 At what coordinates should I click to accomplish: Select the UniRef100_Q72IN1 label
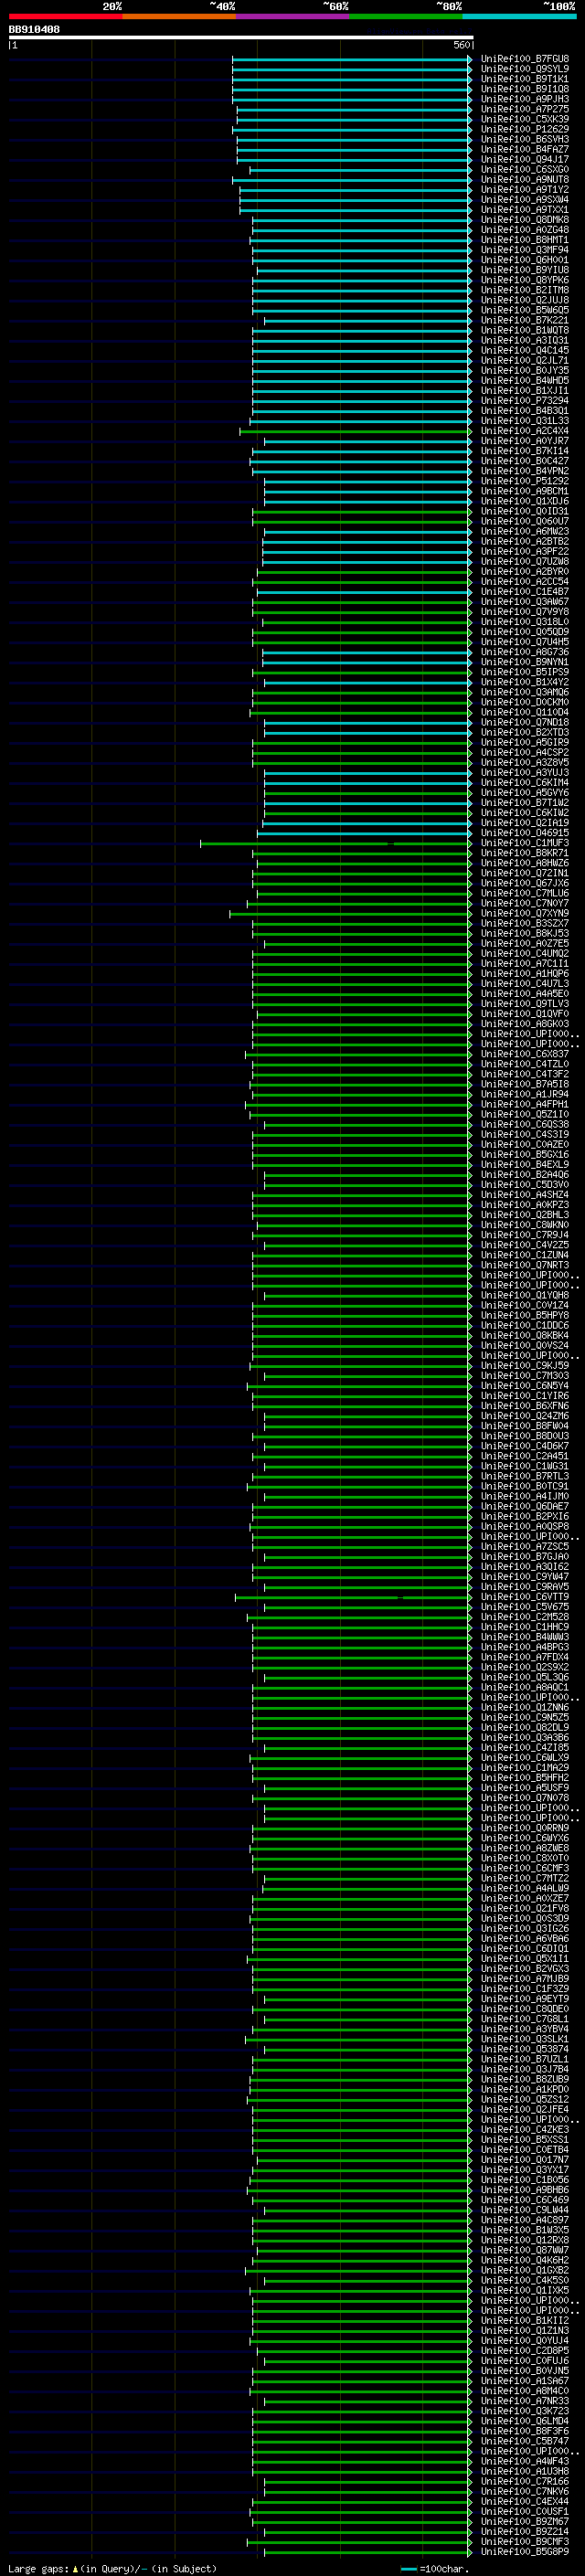pyautogui.click(x=524, y=874)
